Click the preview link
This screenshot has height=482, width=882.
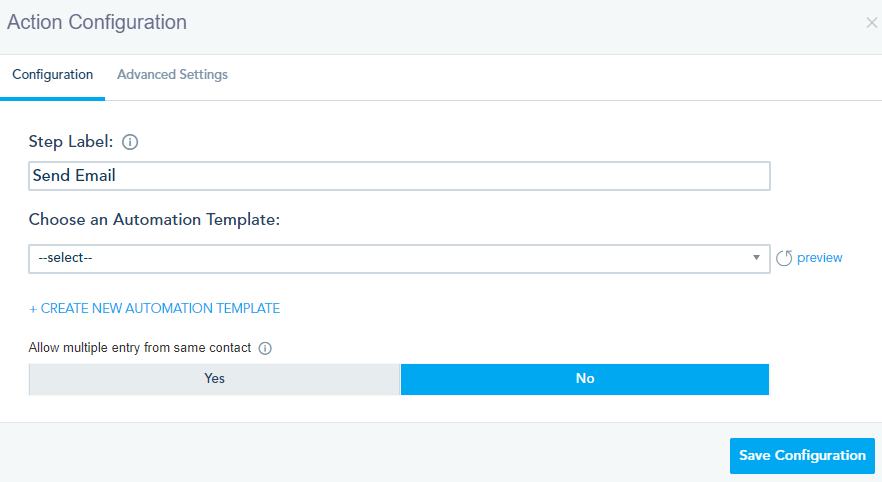click(820, 258)
